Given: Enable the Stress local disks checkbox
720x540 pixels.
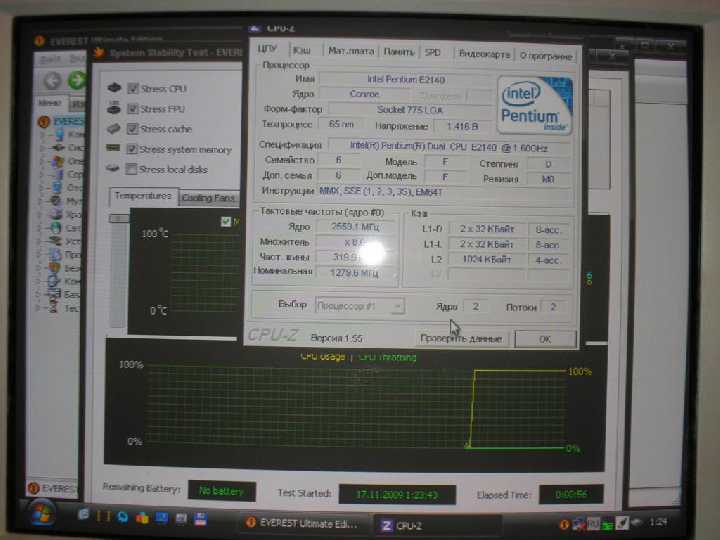Looking at the screenshot, I should [131, 169].
